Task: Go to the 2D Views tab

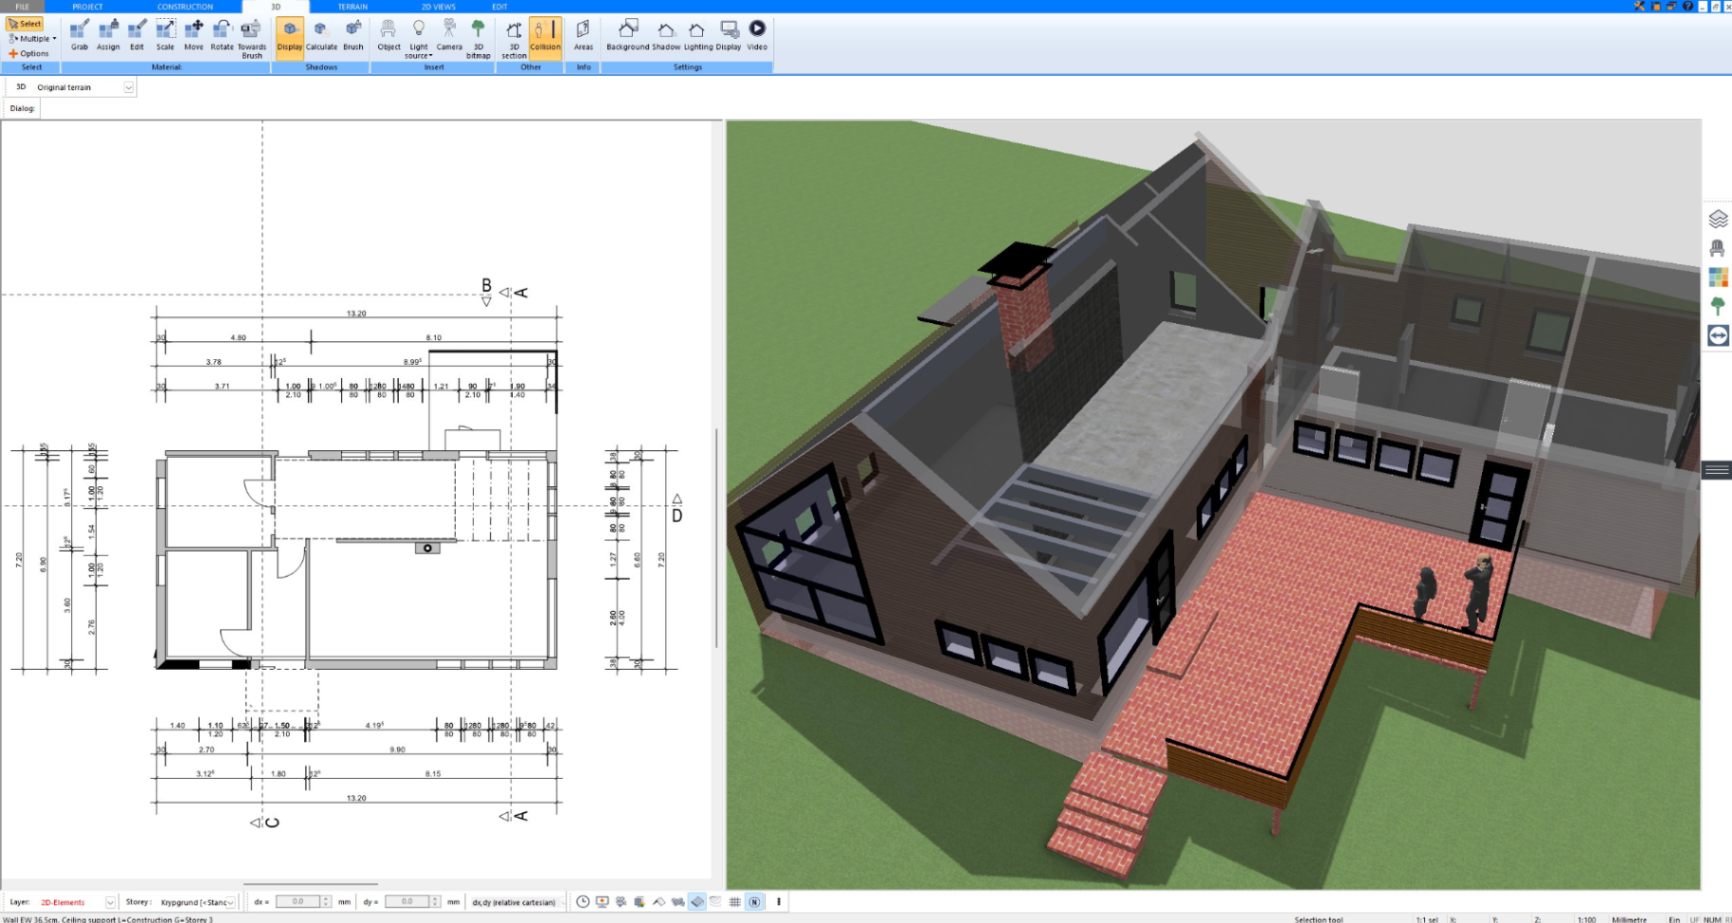Action: pos(438,7)
